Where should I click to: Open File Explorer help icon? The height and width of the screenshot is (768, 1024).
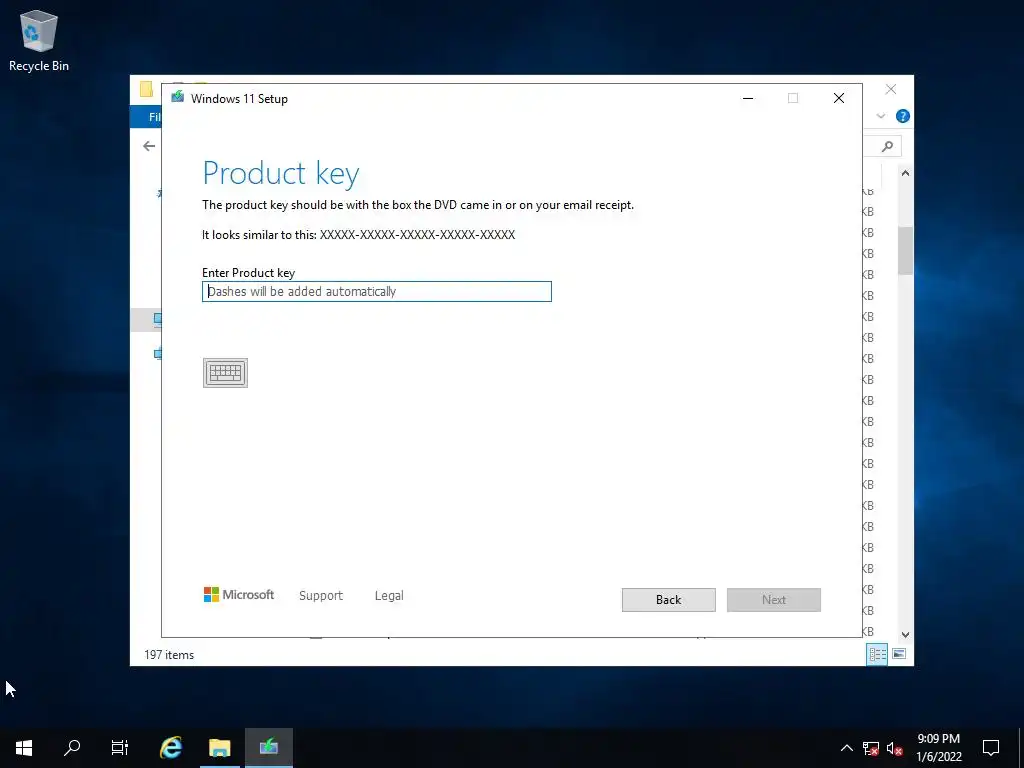click(903, 116)
